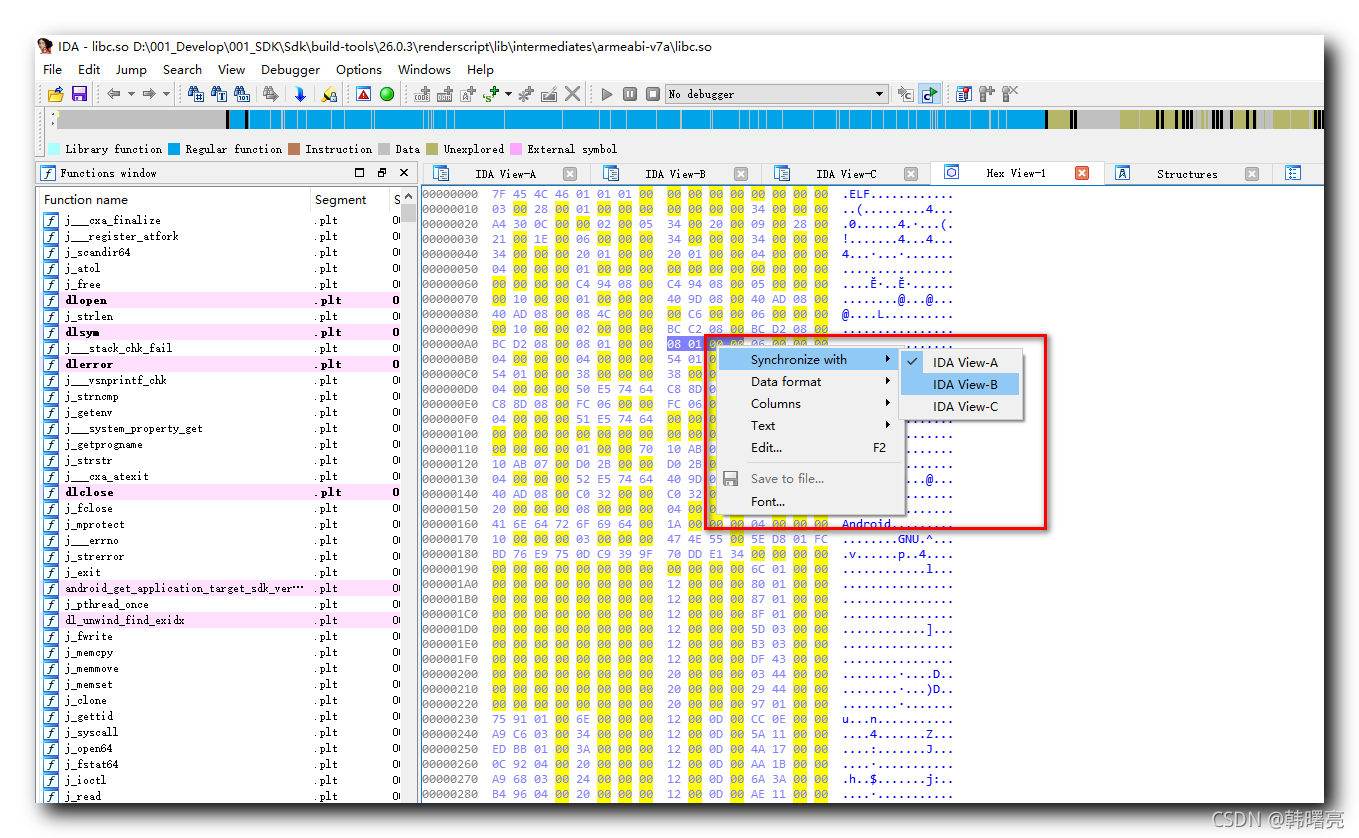Open the Debugger menu

(290, 70)
